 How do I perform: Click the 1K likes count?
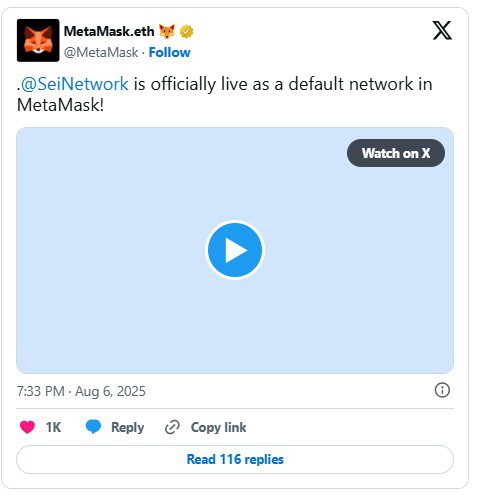[53, 427]
